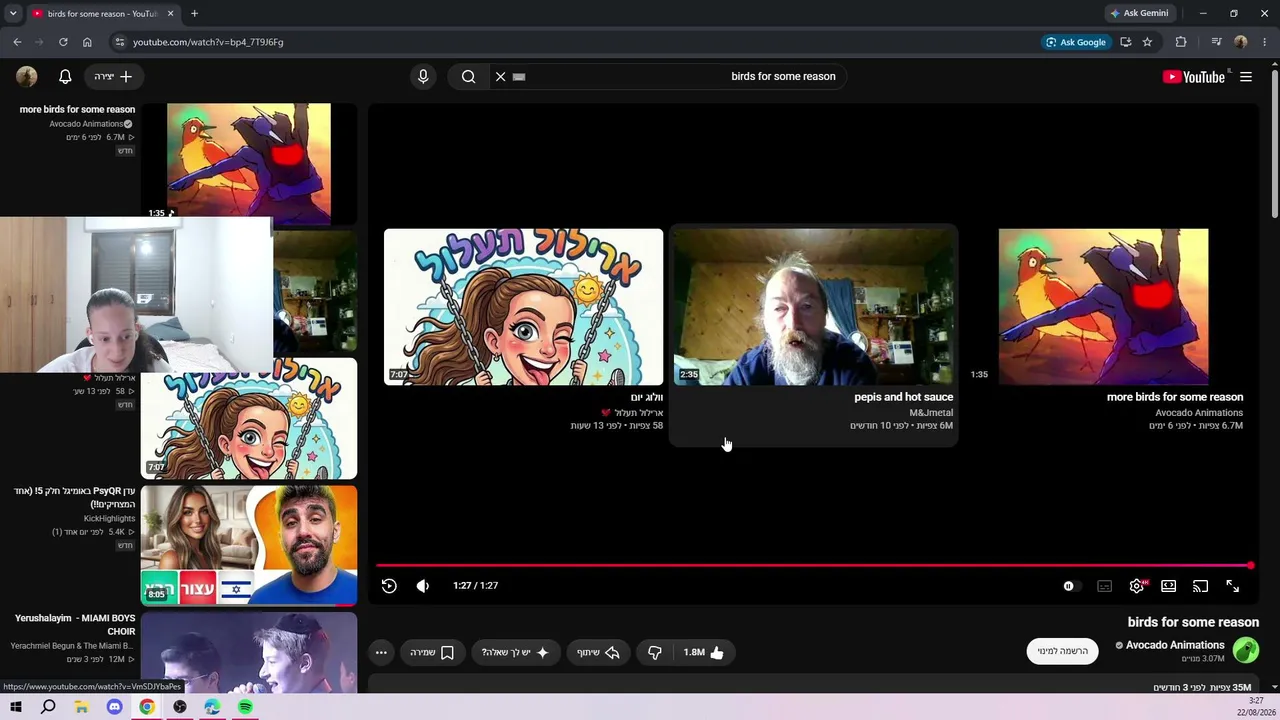Like the video with the thumbs-up button
The width and height of the screenshot is (1280, 720).
703,652
